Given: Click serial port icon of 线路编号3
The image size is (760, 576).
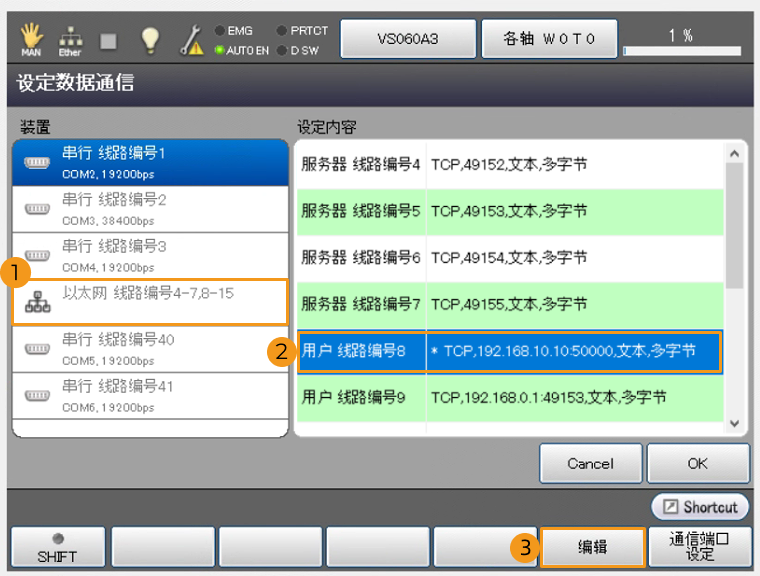Looking at the screenshot, I should tap(37, 255).
